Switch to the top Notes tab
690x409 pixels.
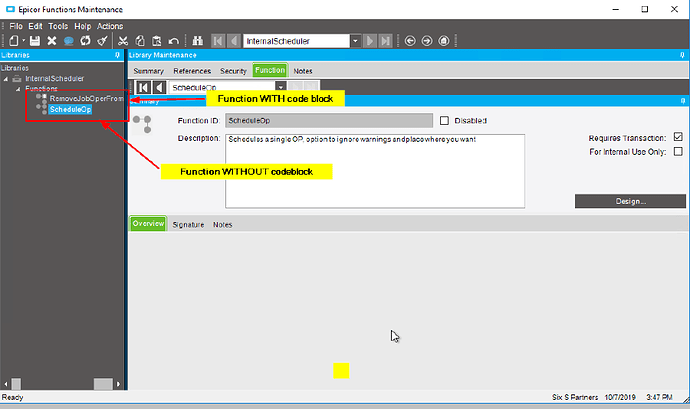point(303,71)
